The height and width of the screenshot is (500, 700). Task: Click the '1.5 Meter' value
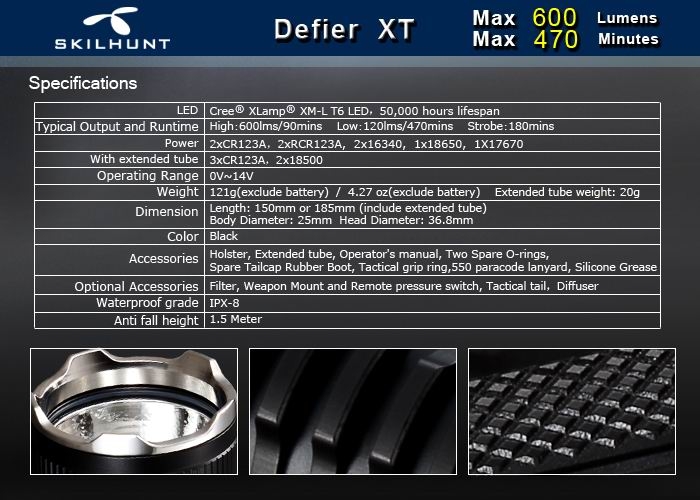coord(235,319)
